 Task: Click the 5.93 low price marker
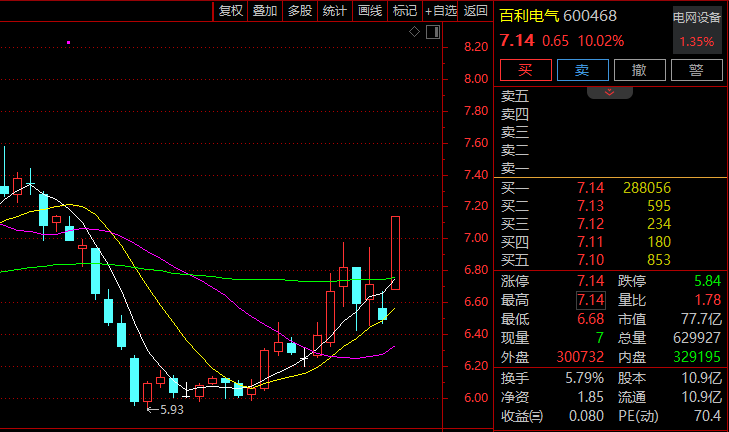[171, 409]
